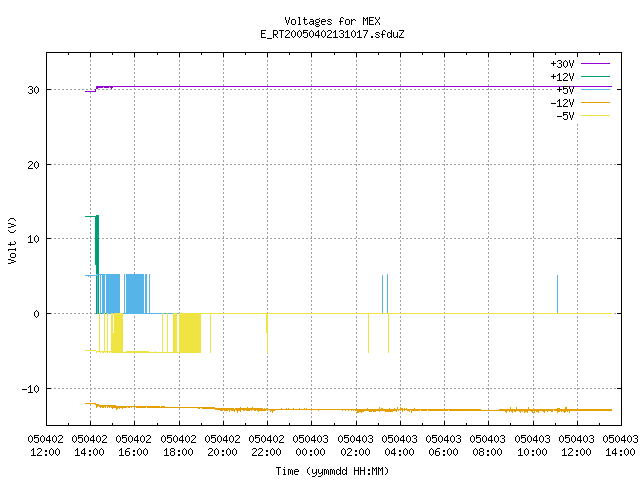Viewport: 640px width, 480px height.
Task: Click the green +12V drop near 14:00
Action: tap(97, 264)
